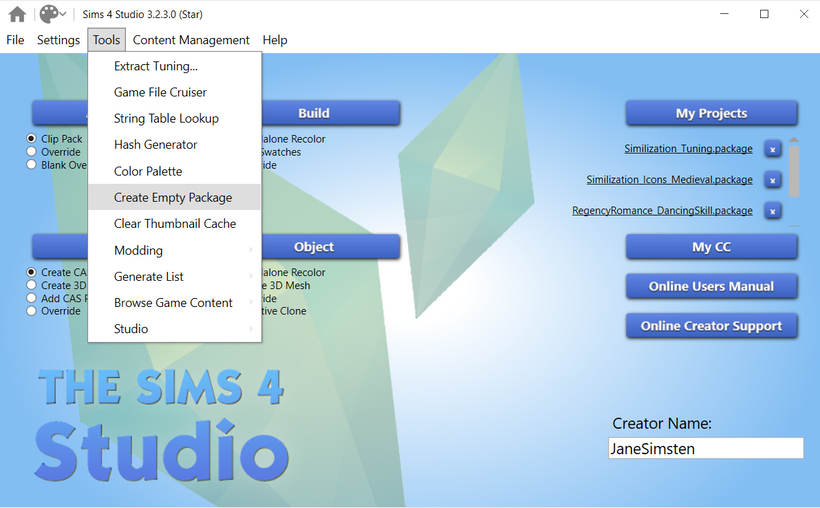Open the Similization_Tuning.package project link
Viewport: 820px width, 508px height.
tap(688, 149)
